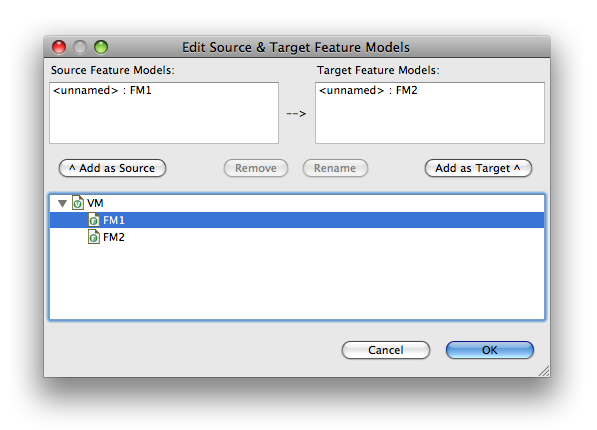Click the FM2 feature model icon
The image size is (597, 430).
pos(94,237)
